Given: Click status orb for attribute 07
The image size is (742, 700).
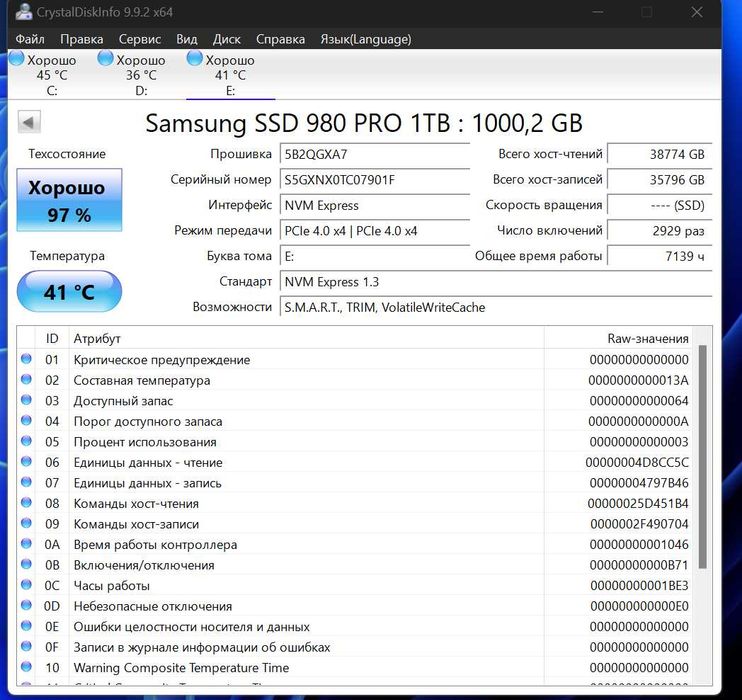Looking at the screenshot, I should (26, 482).
